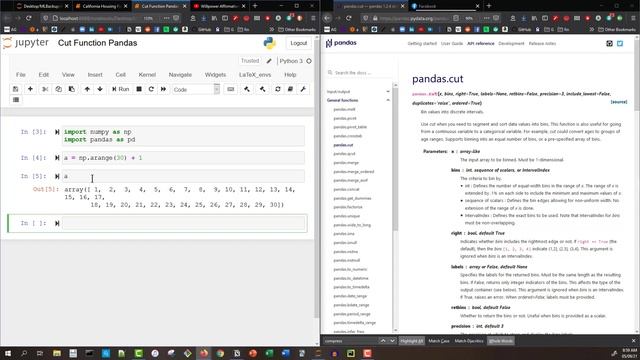Click the pandas logo on docs page
This screenshot has height=360, width=640.
coord(341,43)
